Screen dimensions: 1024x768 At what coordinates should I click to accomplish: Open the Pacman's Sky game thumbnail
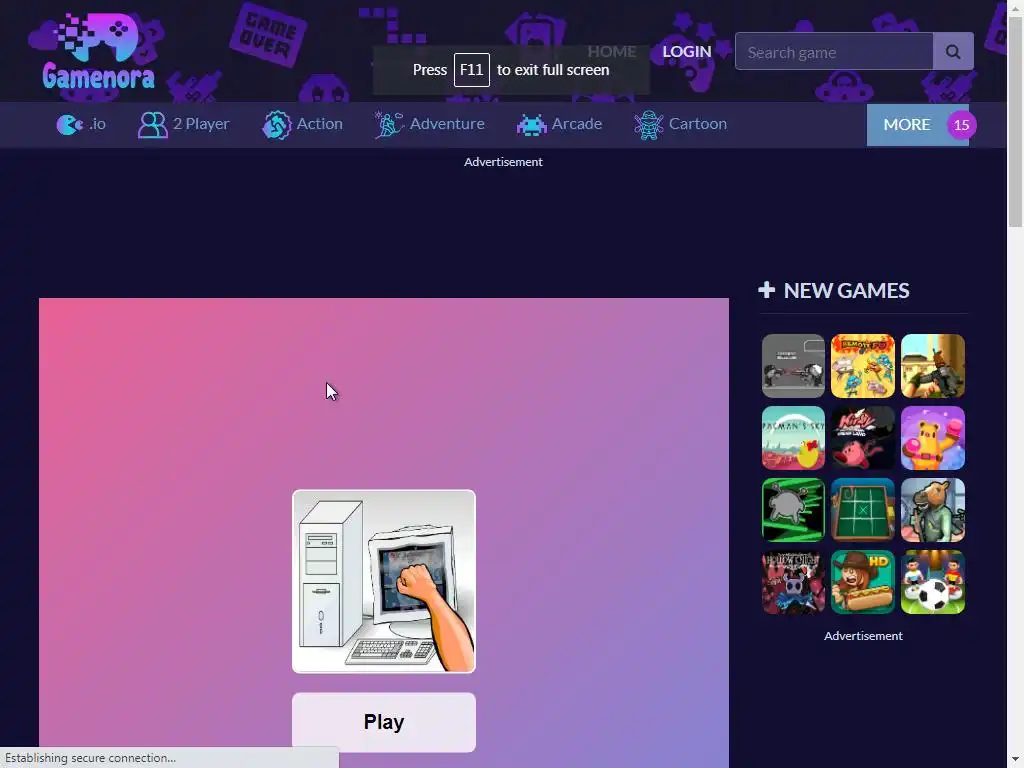click(793, 438)
